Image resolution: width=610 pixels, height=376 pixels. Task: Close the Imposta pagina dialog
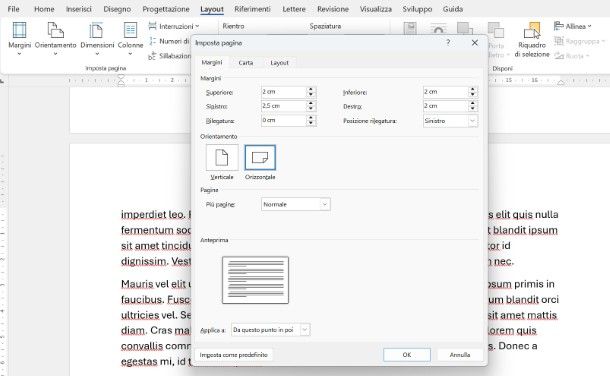pos(475,42)
